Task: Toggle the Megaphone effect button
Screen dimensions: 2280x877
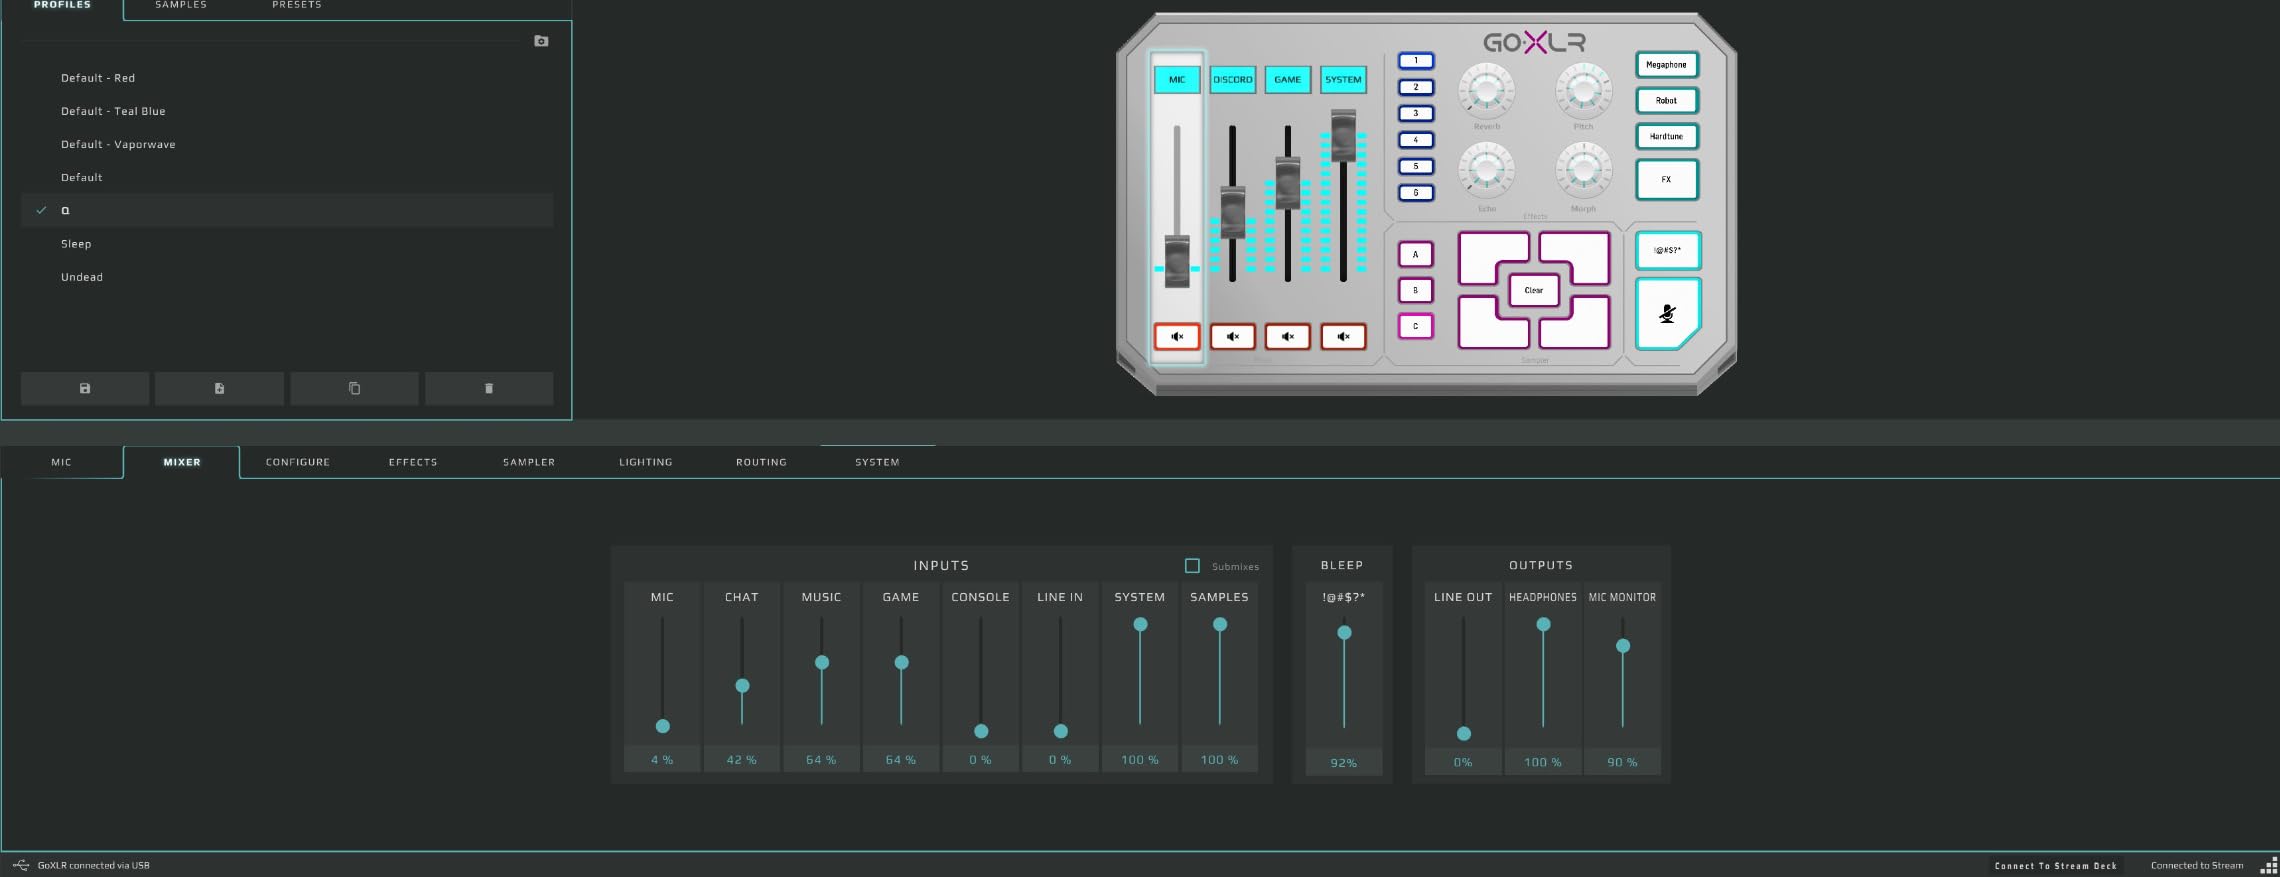Action: pos(1667,65)
